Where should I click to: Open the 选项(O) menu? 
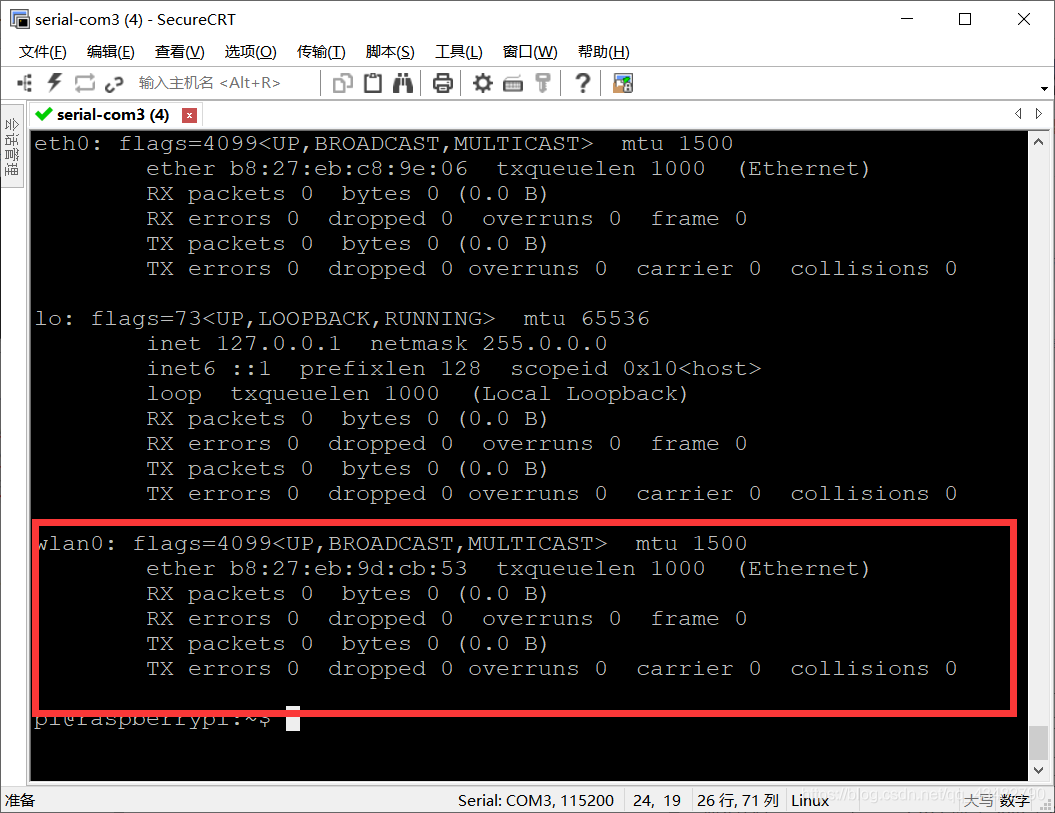click(x=250, y=52)
